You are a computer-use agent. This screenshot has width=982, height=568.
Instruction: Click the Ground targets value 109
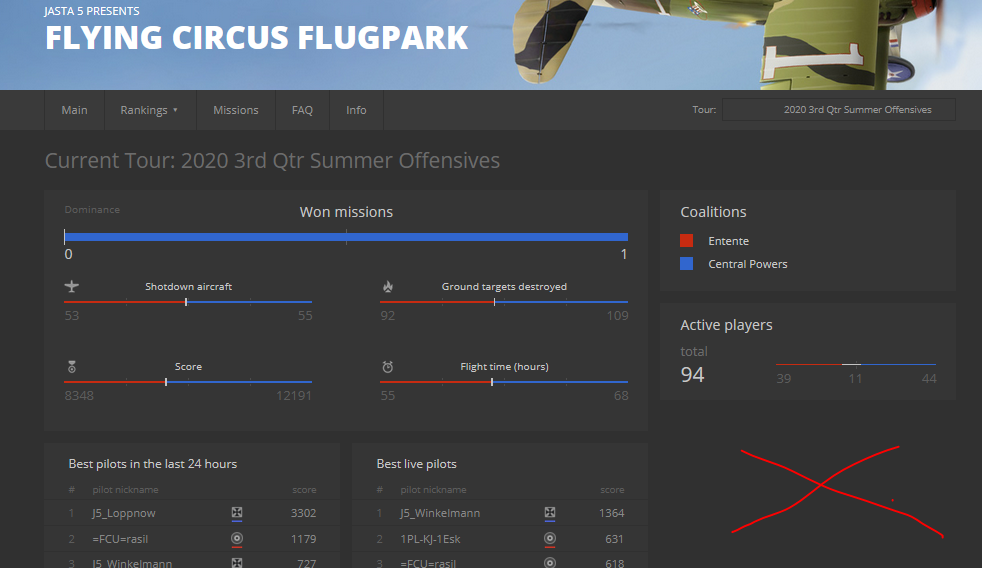[617, 316]
